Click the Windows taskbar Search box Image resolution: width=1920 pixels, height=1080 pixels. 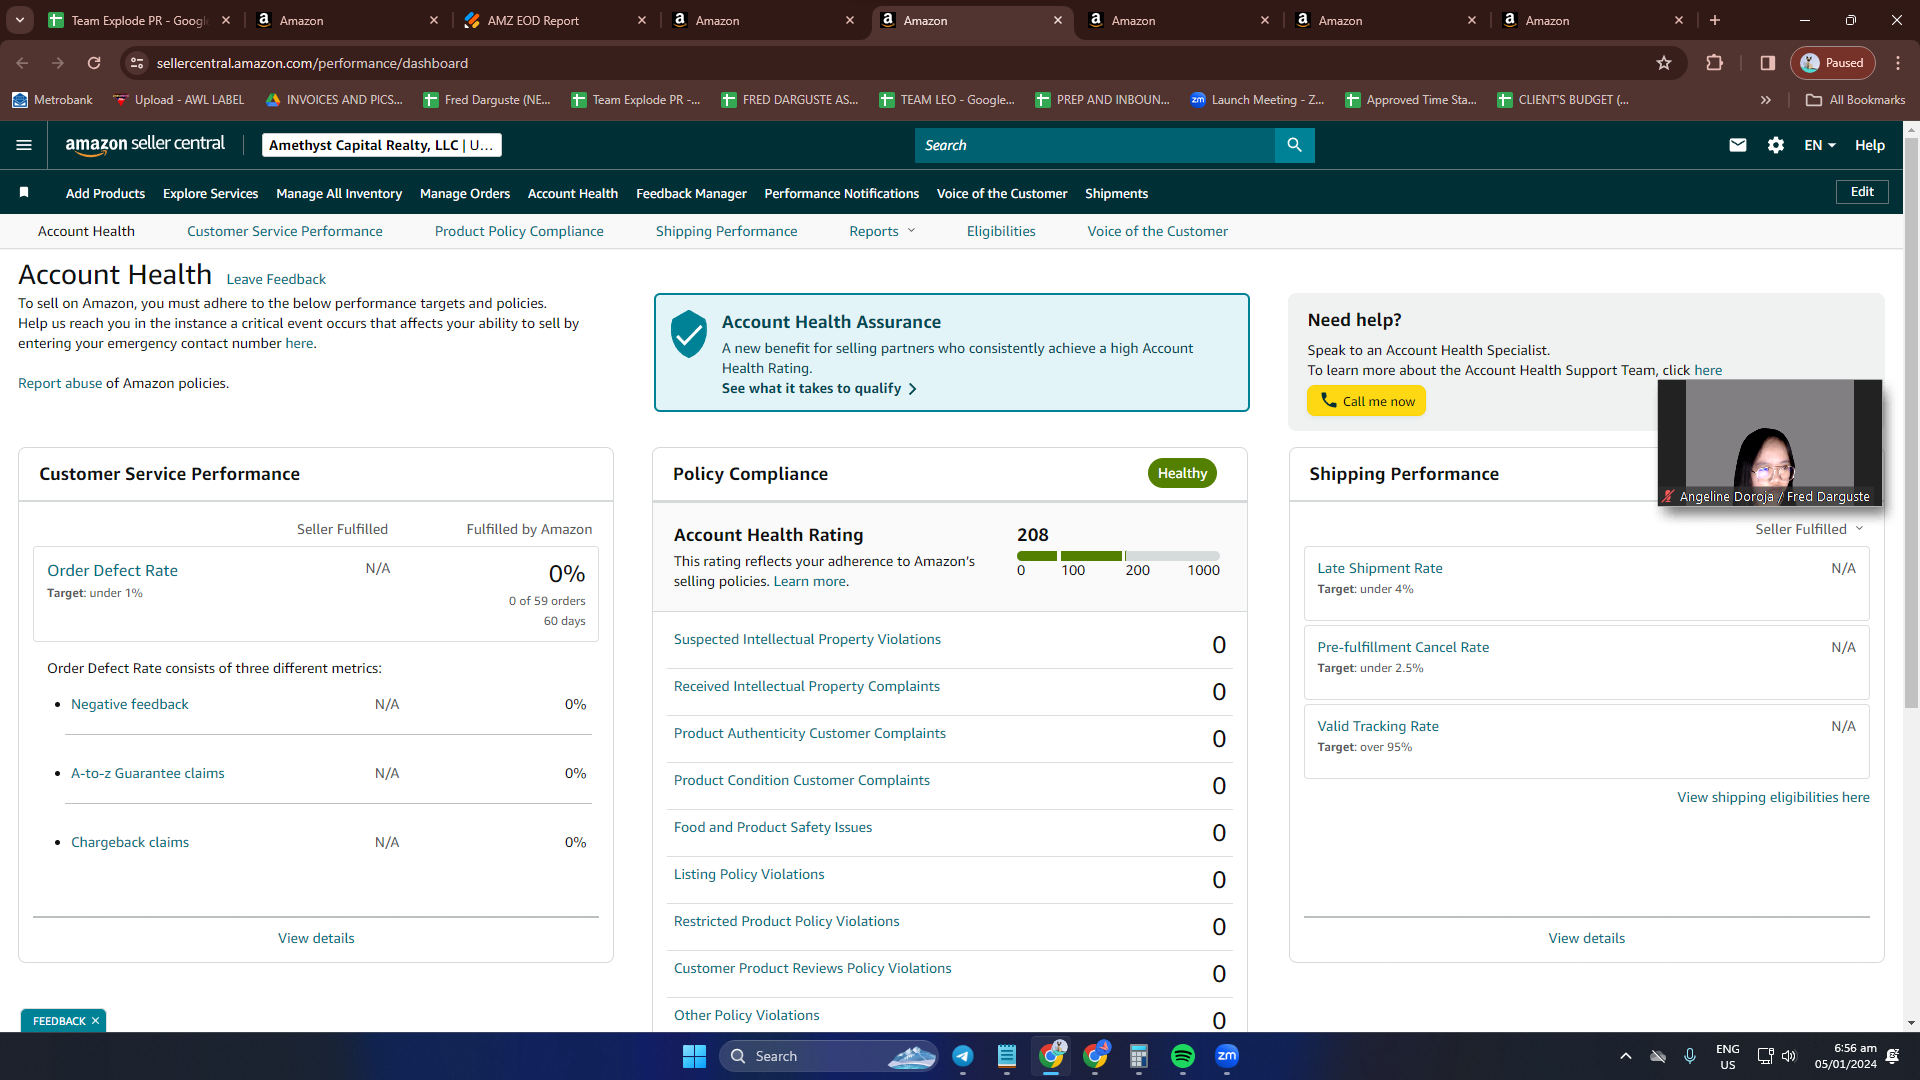[830, 1056]
